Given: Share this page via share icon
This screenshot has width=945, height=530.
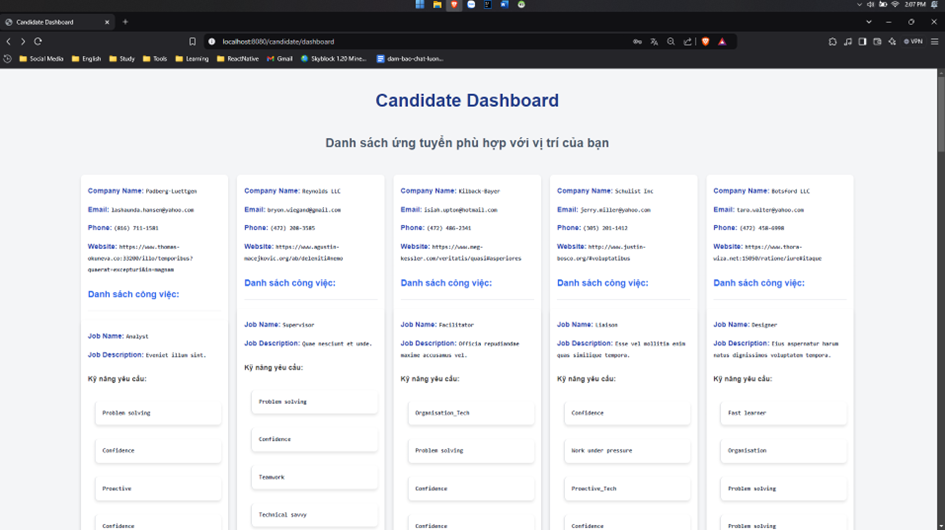Looking at the screenshot, I should (x=688, y=42).
